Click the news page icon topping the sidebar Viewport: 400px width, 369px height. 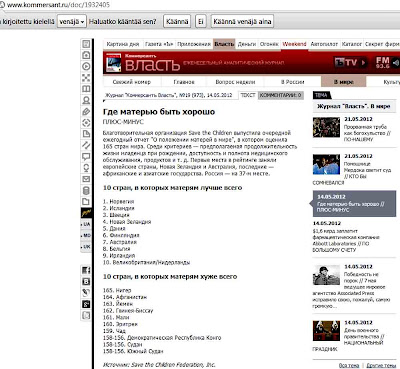tap(86, 44)
